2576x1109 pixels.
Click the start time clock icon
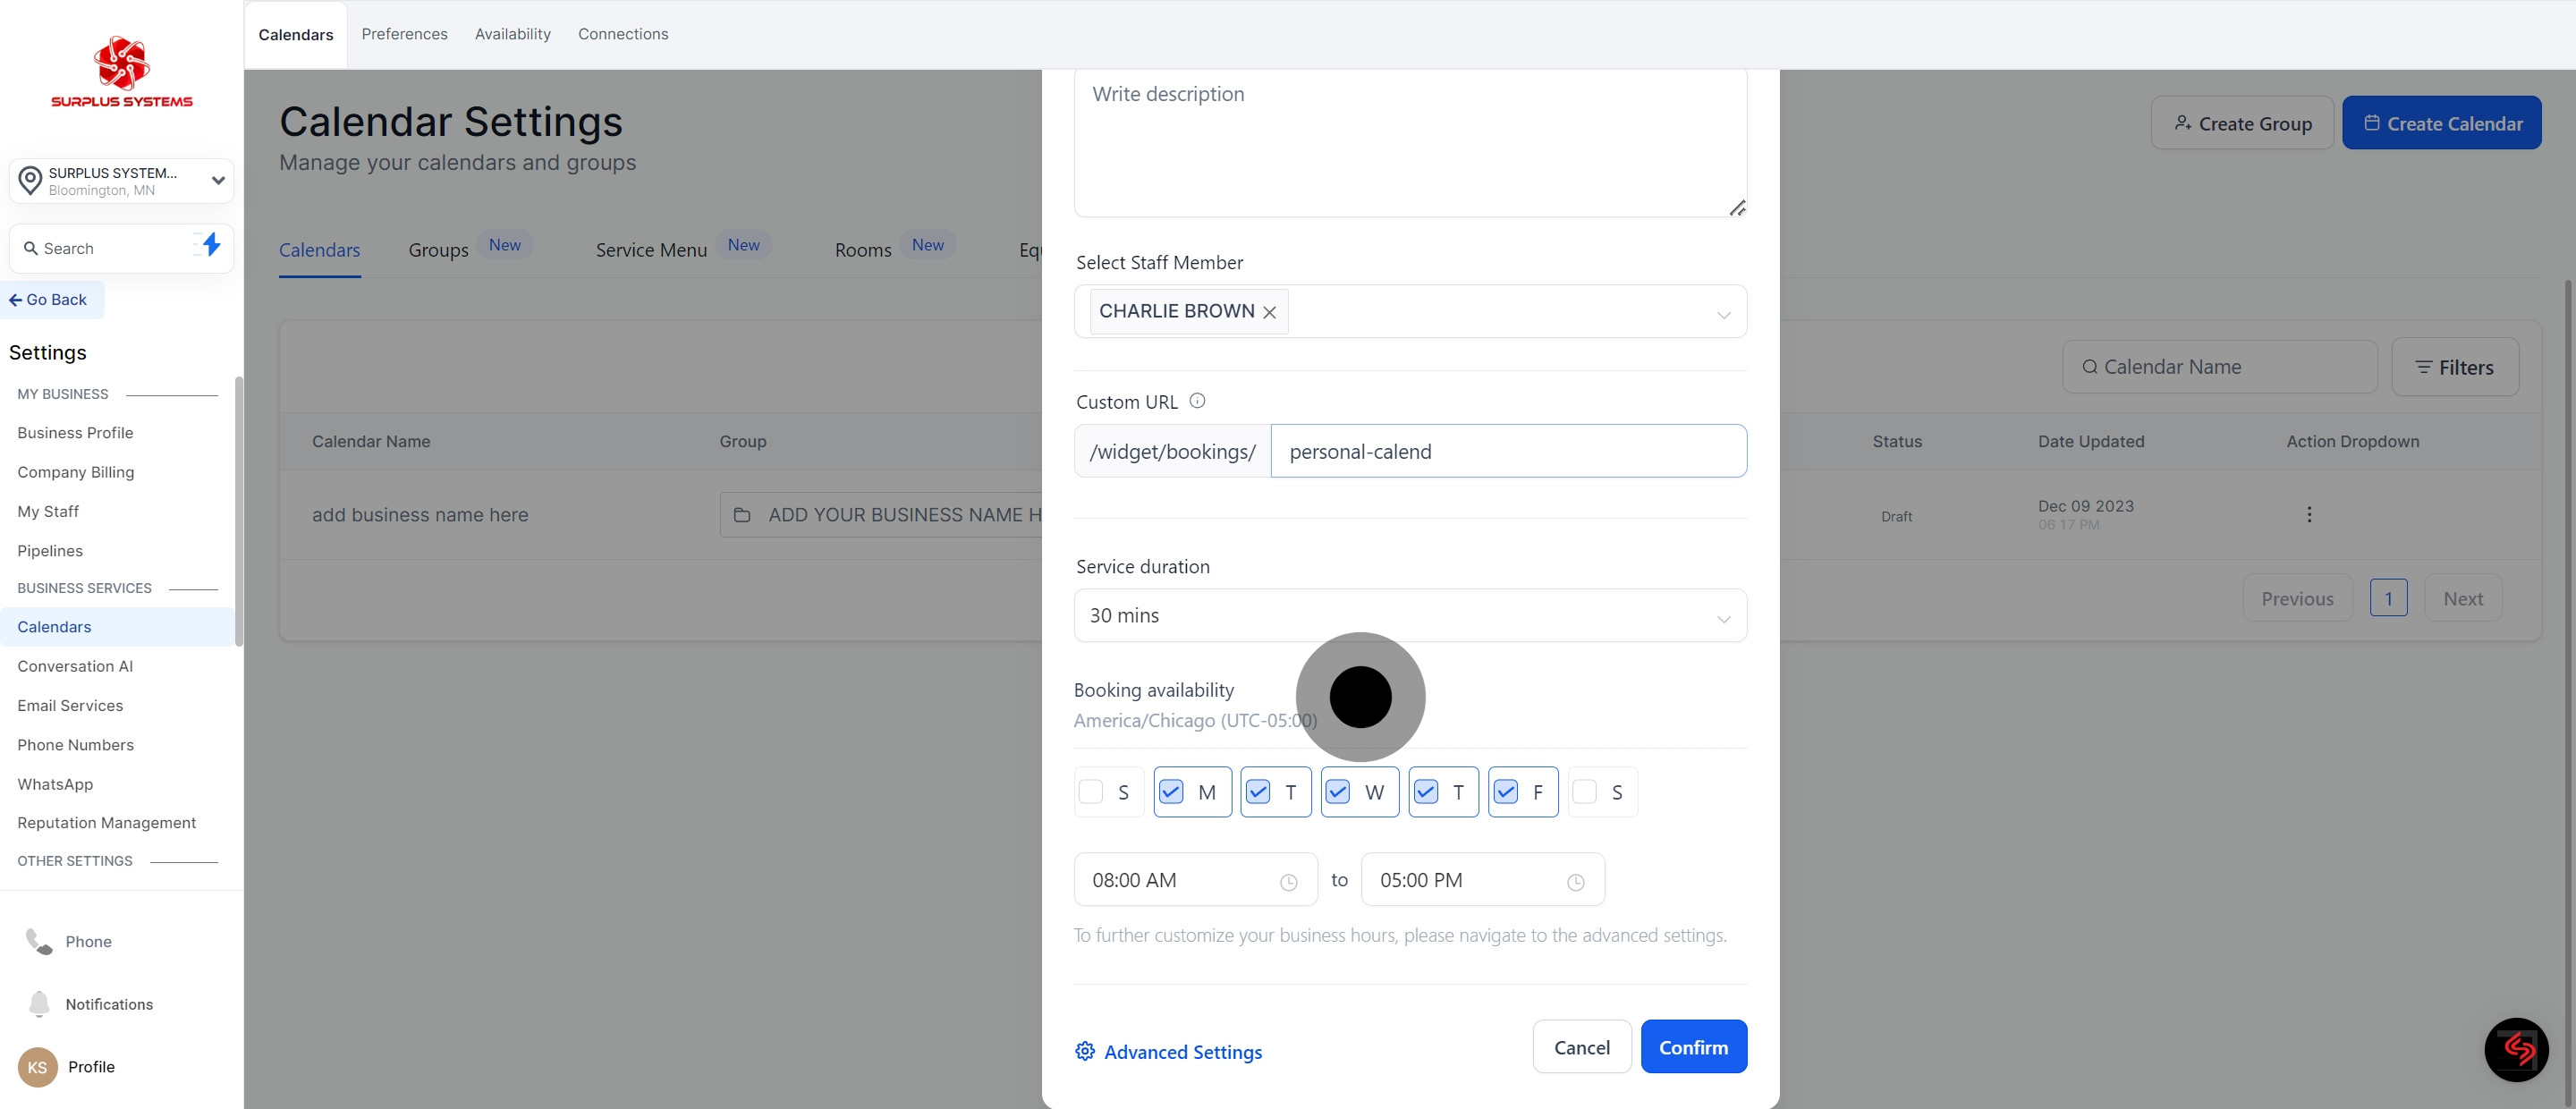(1288, 882)
